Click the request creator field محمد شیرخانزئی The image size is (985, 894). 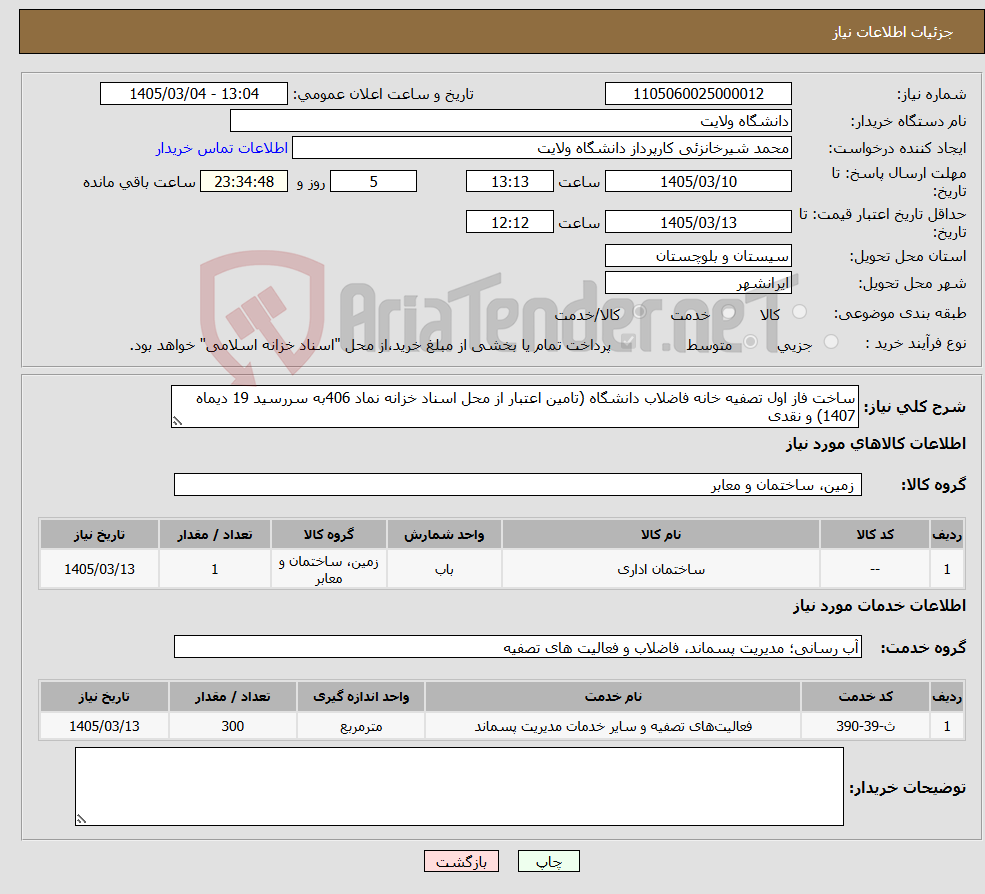[541, 148]
